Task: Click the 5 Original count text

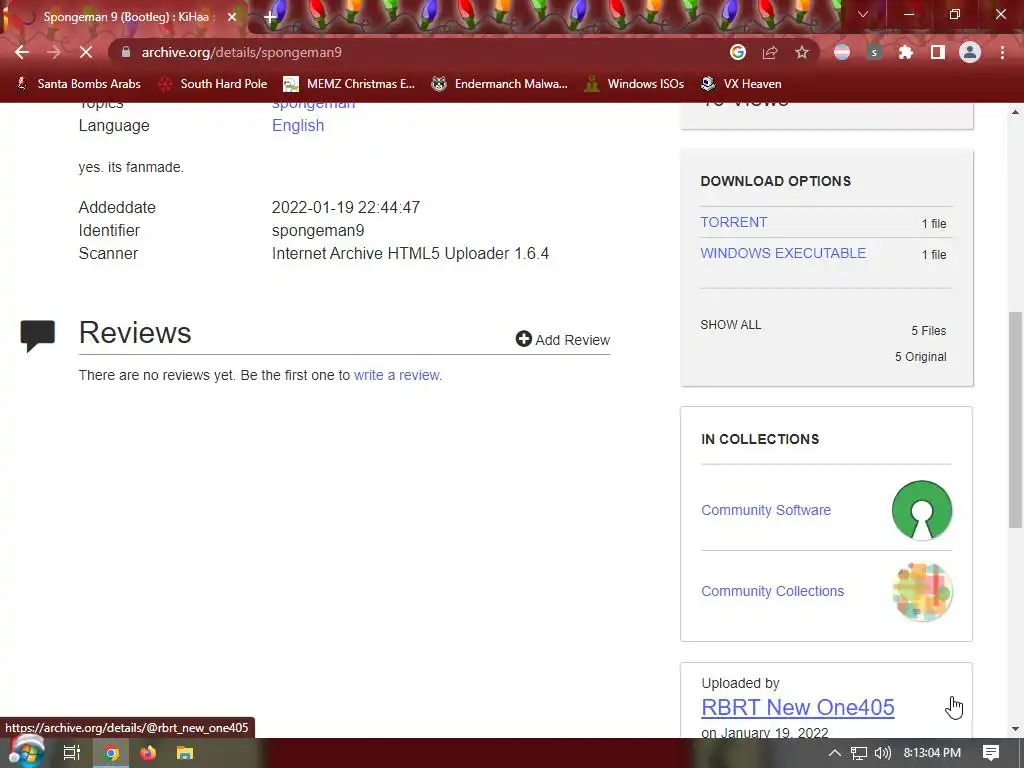Action: tap(920, 357)
